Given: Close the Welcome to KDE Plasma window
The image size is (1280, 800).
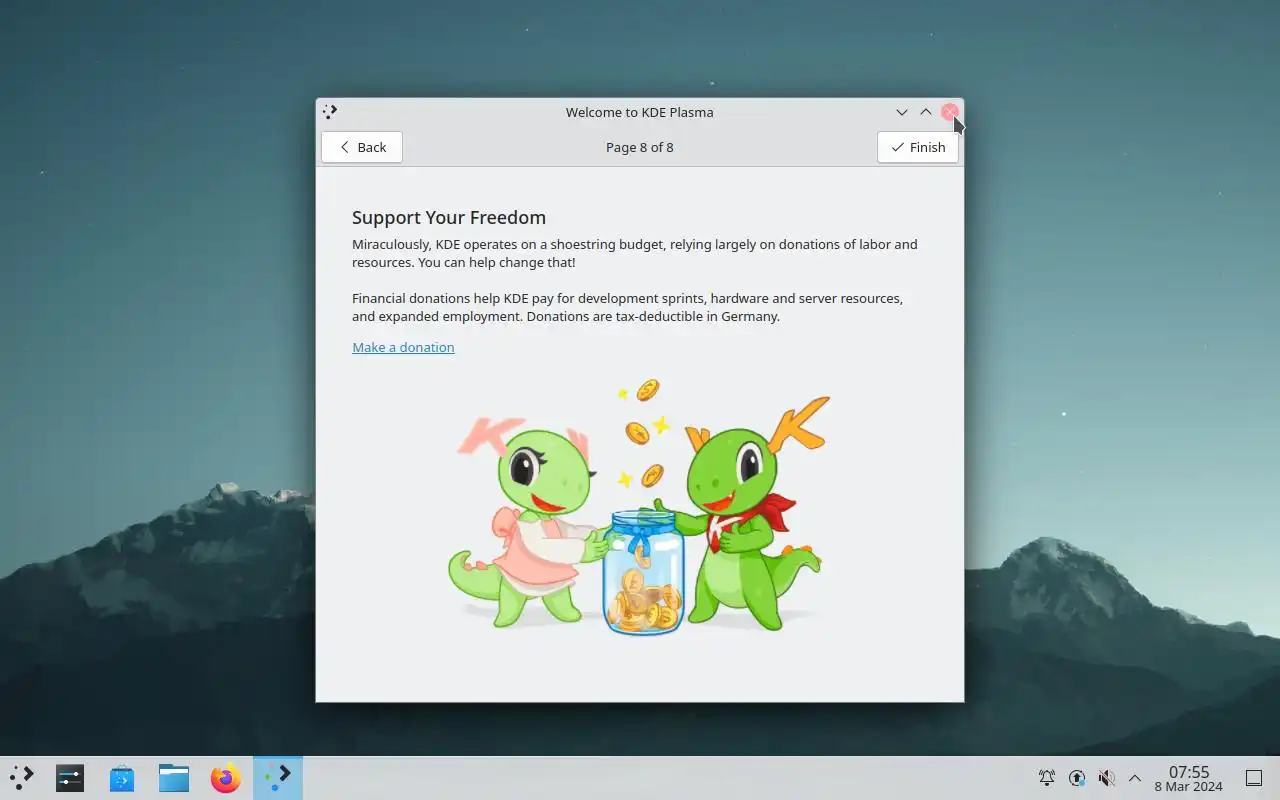Looking at the screenshot, I should coord(950,112).
